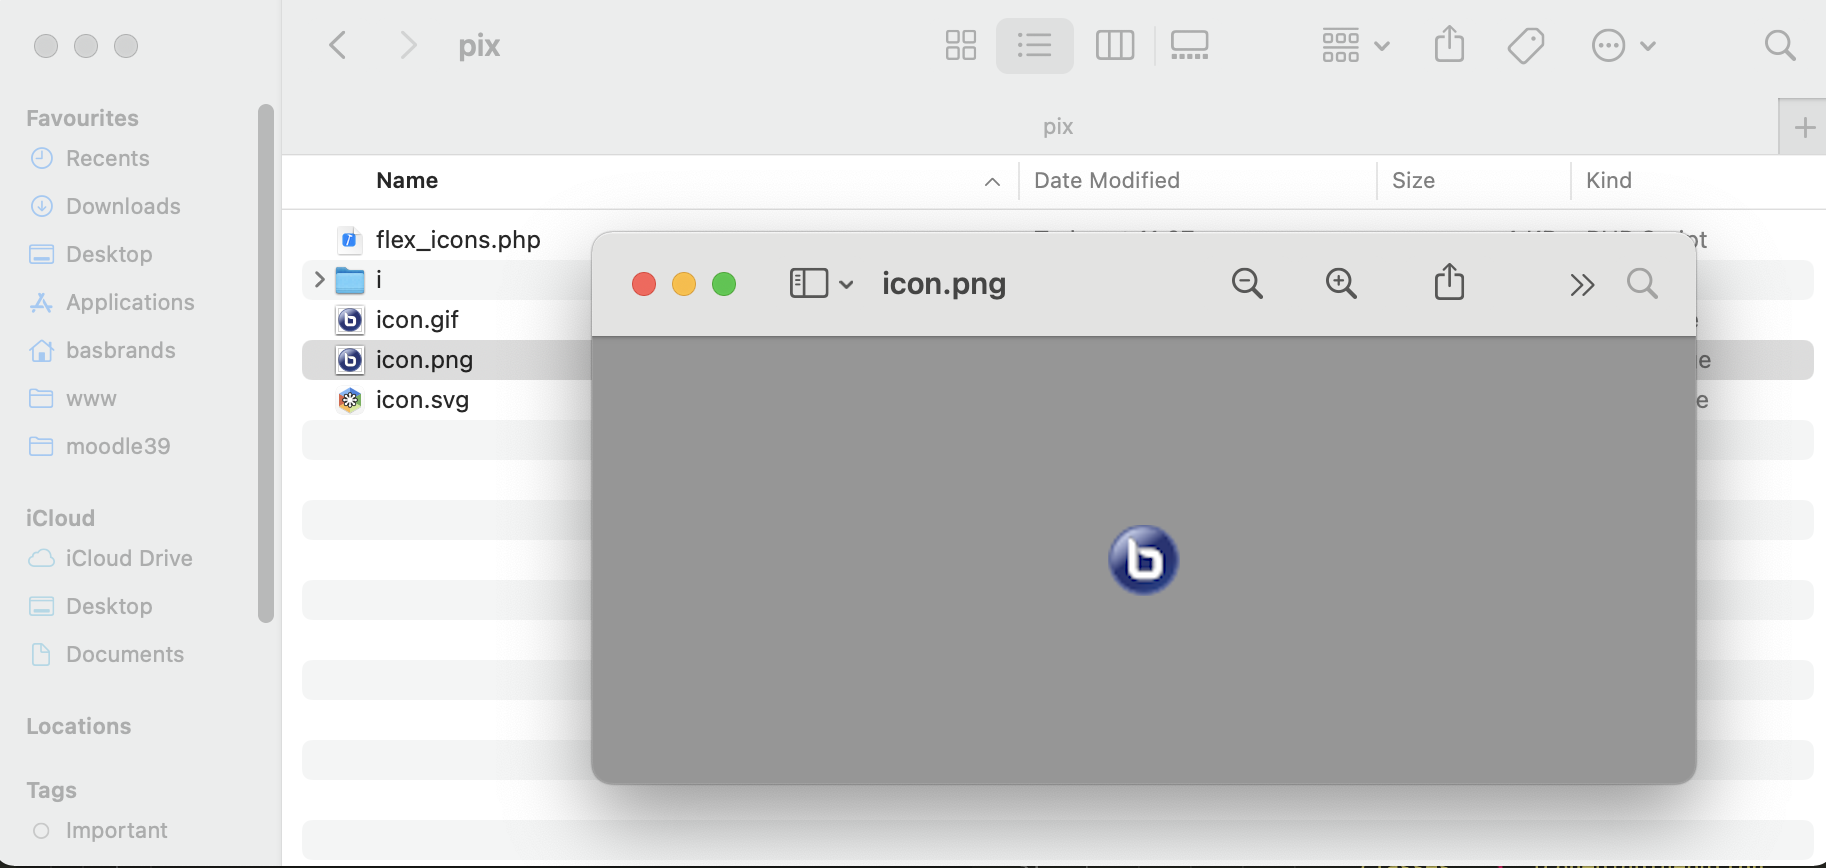The width and height of the screenshot is (1826, 868).
Task: Toggle the Preview sidebar view button
Action: [808, 284]
